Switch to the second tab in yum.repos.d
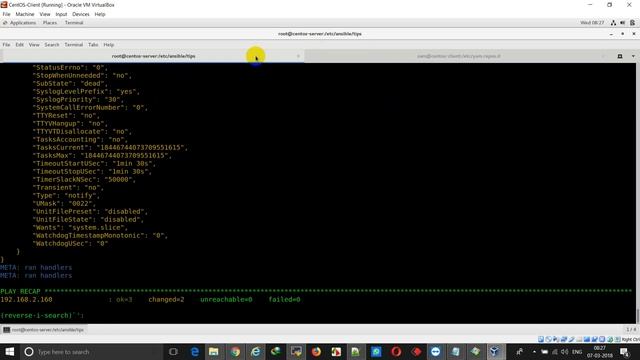Image resolution: width=640 pixels, height=360 pixels. tap(459, 56)
